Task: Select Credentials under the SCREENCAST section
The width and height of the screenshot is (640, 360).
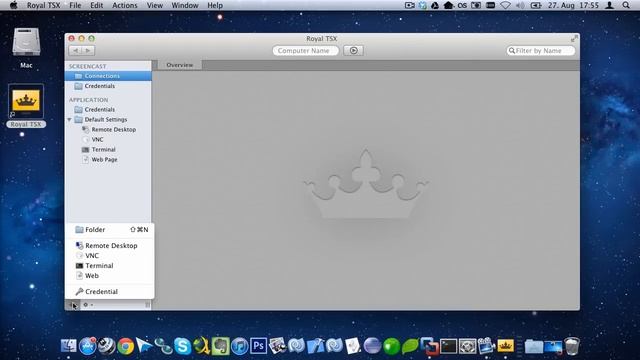Action: [108, 86]
